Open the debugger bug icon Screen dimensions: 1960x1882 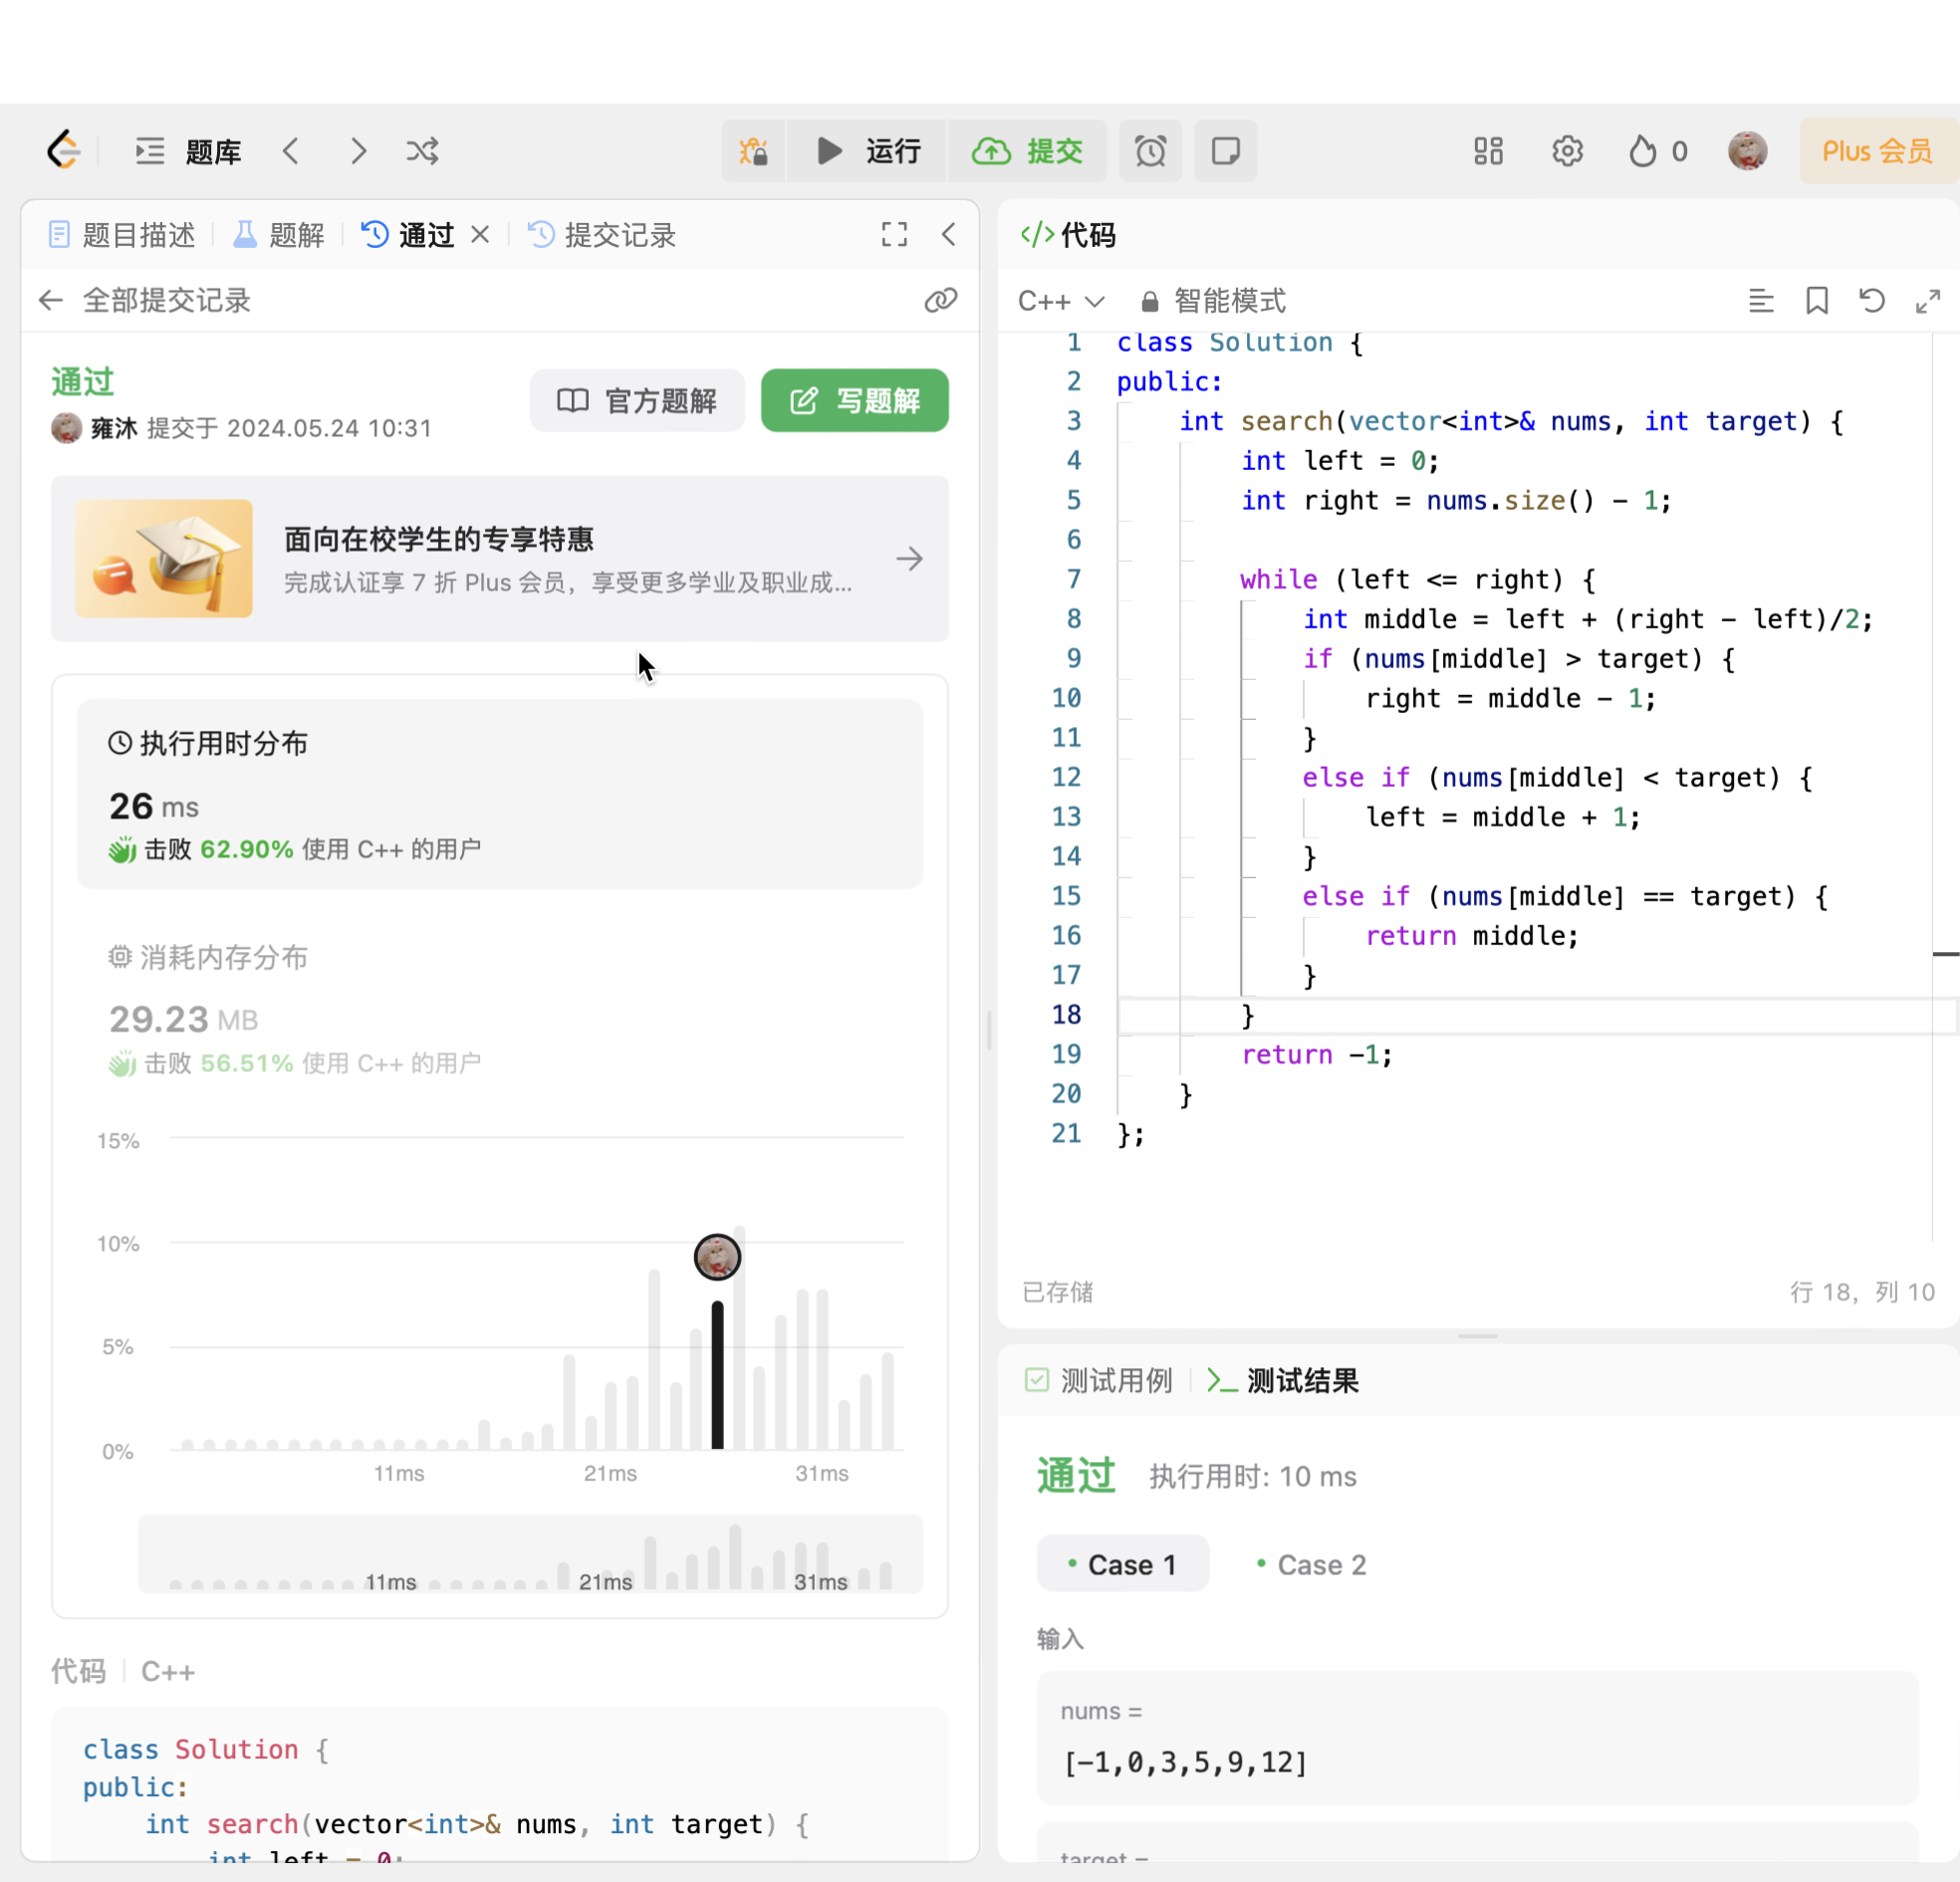tap(753, 151)
